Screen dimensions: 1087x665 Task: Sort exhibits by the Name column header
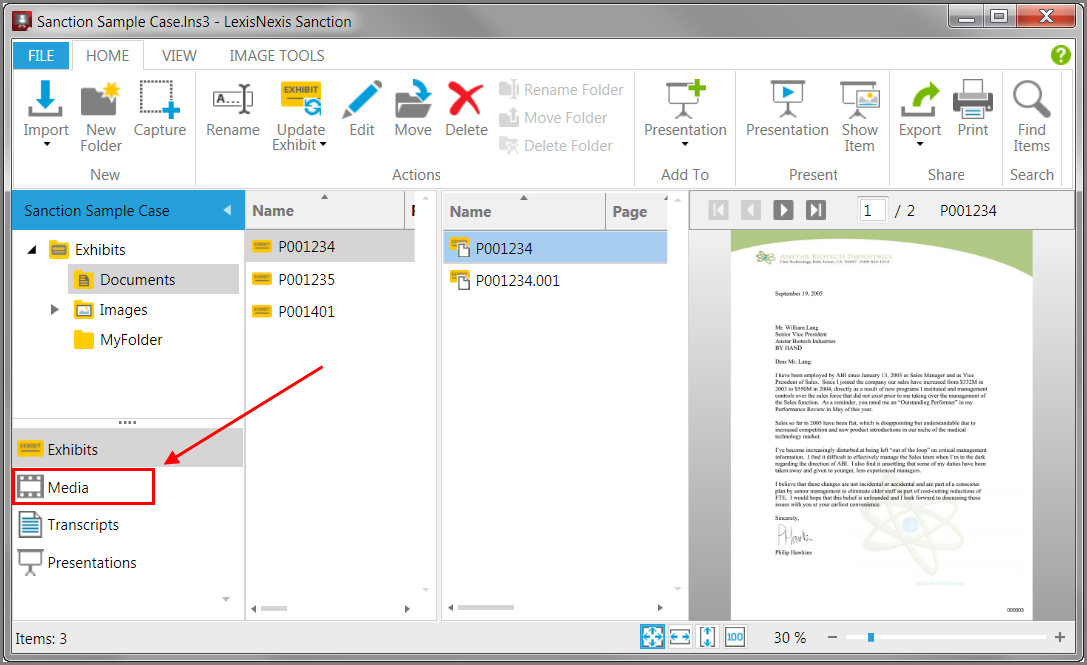[x=324, y=211]
